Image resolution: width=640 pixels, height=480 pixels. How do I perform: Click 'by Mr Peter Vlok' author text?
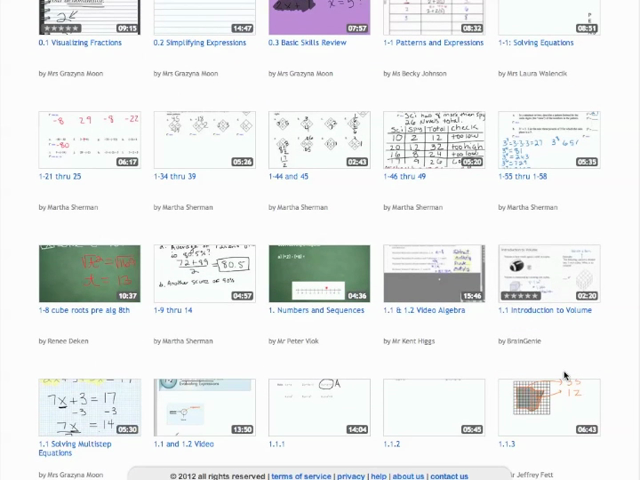293,341
